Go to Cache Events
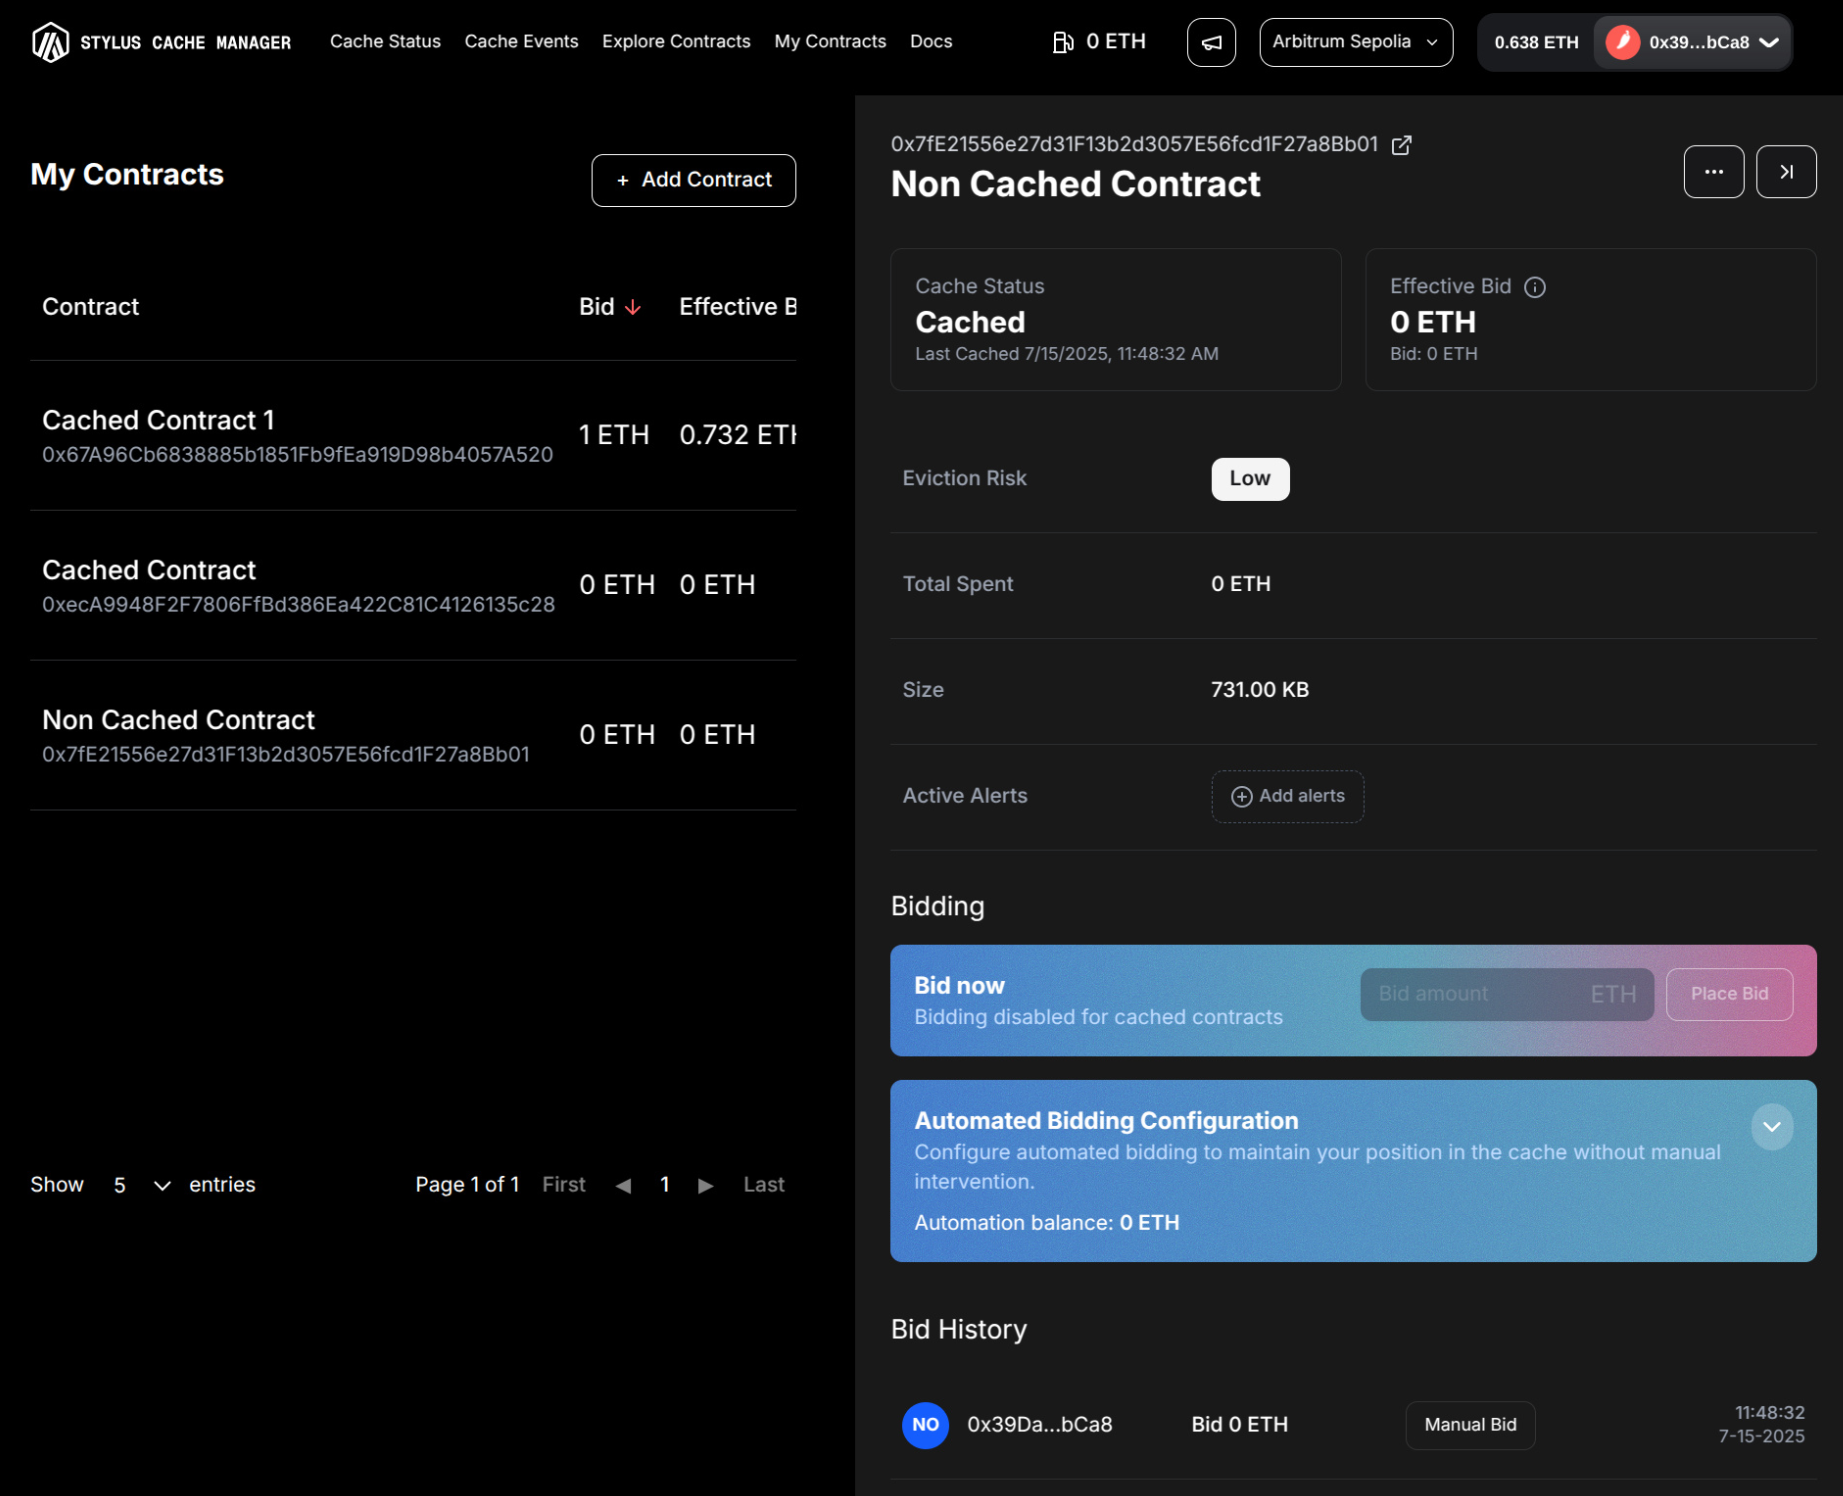Image resolution: width=1843 pixels, height=1496 pixels. tap(521, 41)
